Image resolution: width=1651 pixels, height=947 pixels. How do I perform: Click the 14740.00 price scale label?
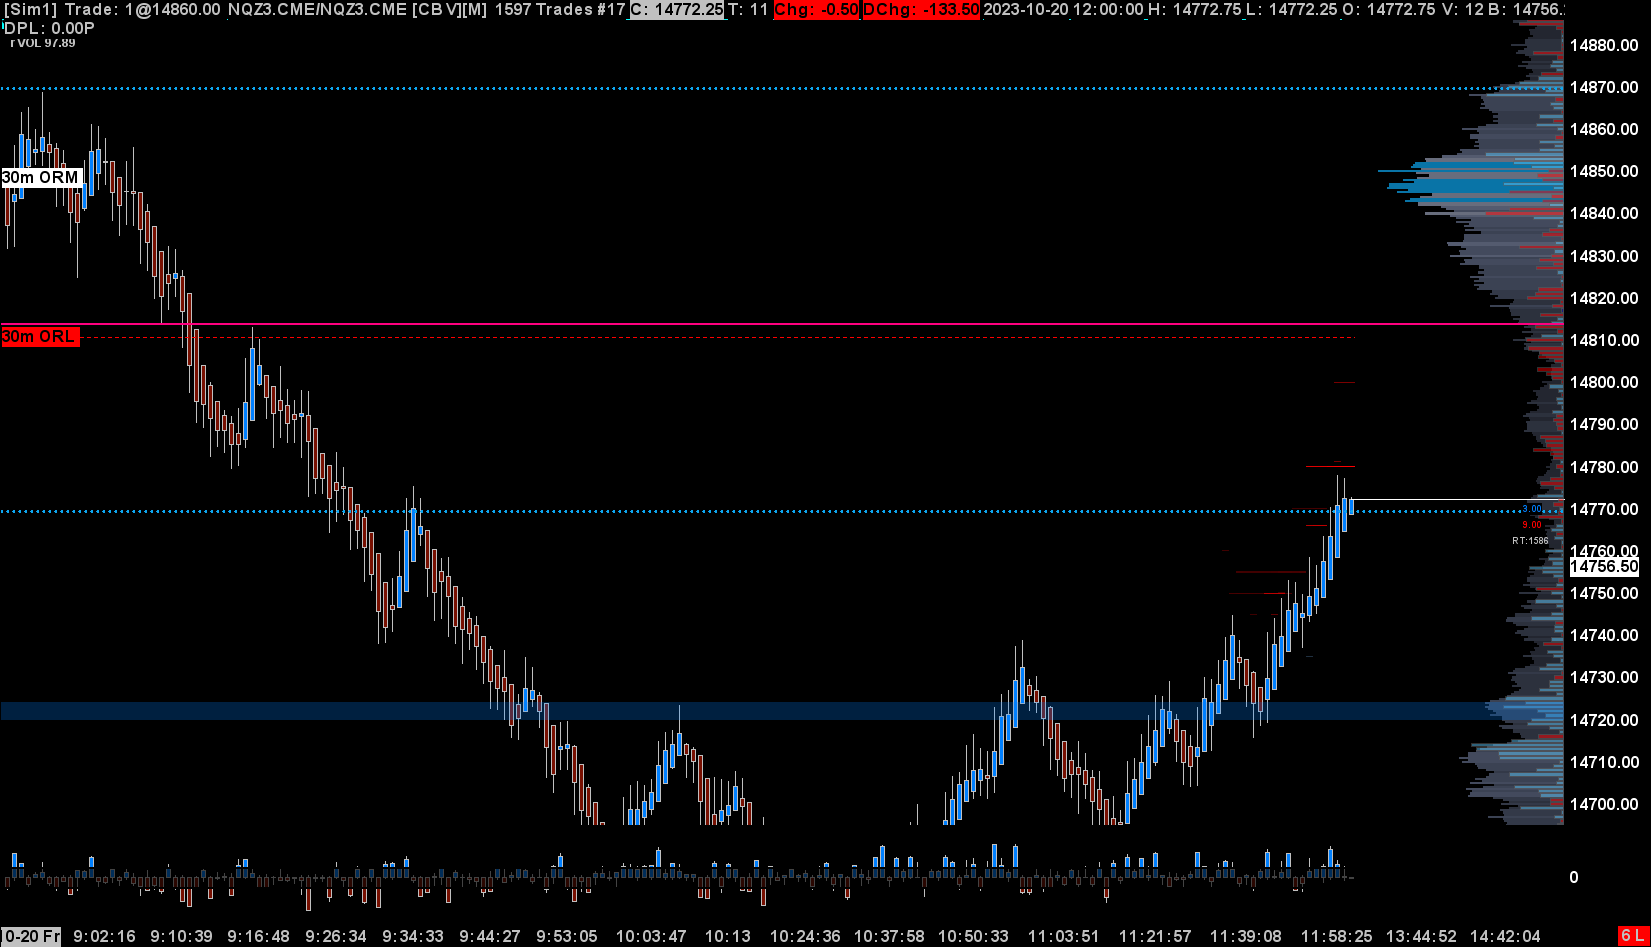(1604, 635)
